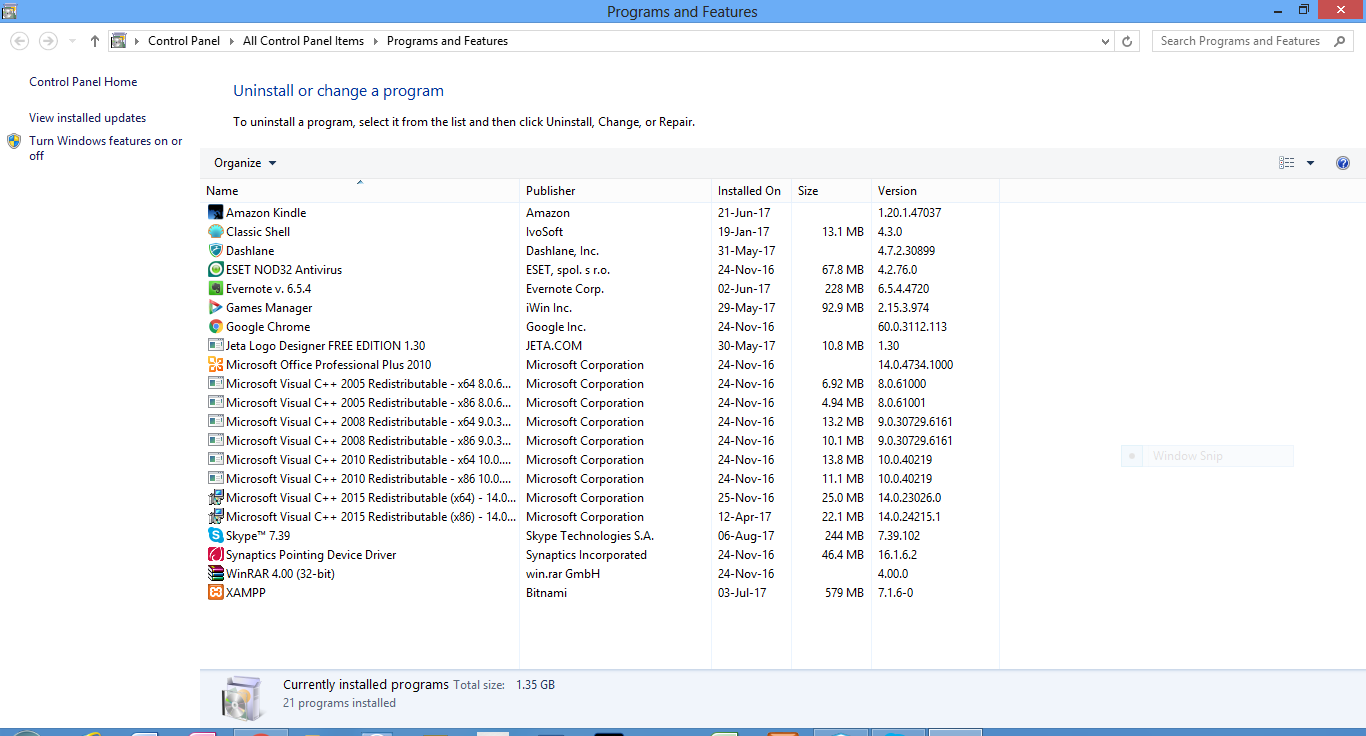Open the Organize dropdown menu

pos(245,163)
